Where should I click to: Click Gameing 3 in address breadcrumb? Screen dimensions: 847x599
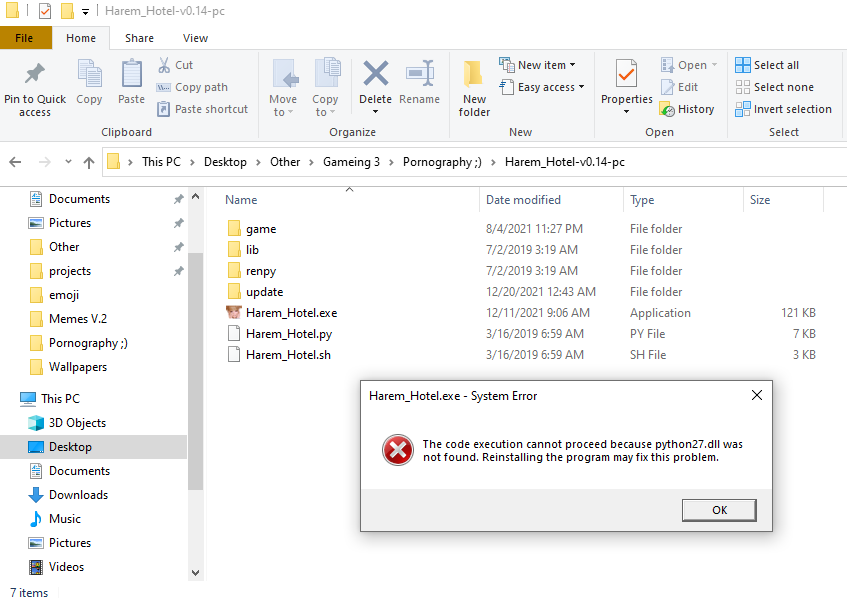351,162
